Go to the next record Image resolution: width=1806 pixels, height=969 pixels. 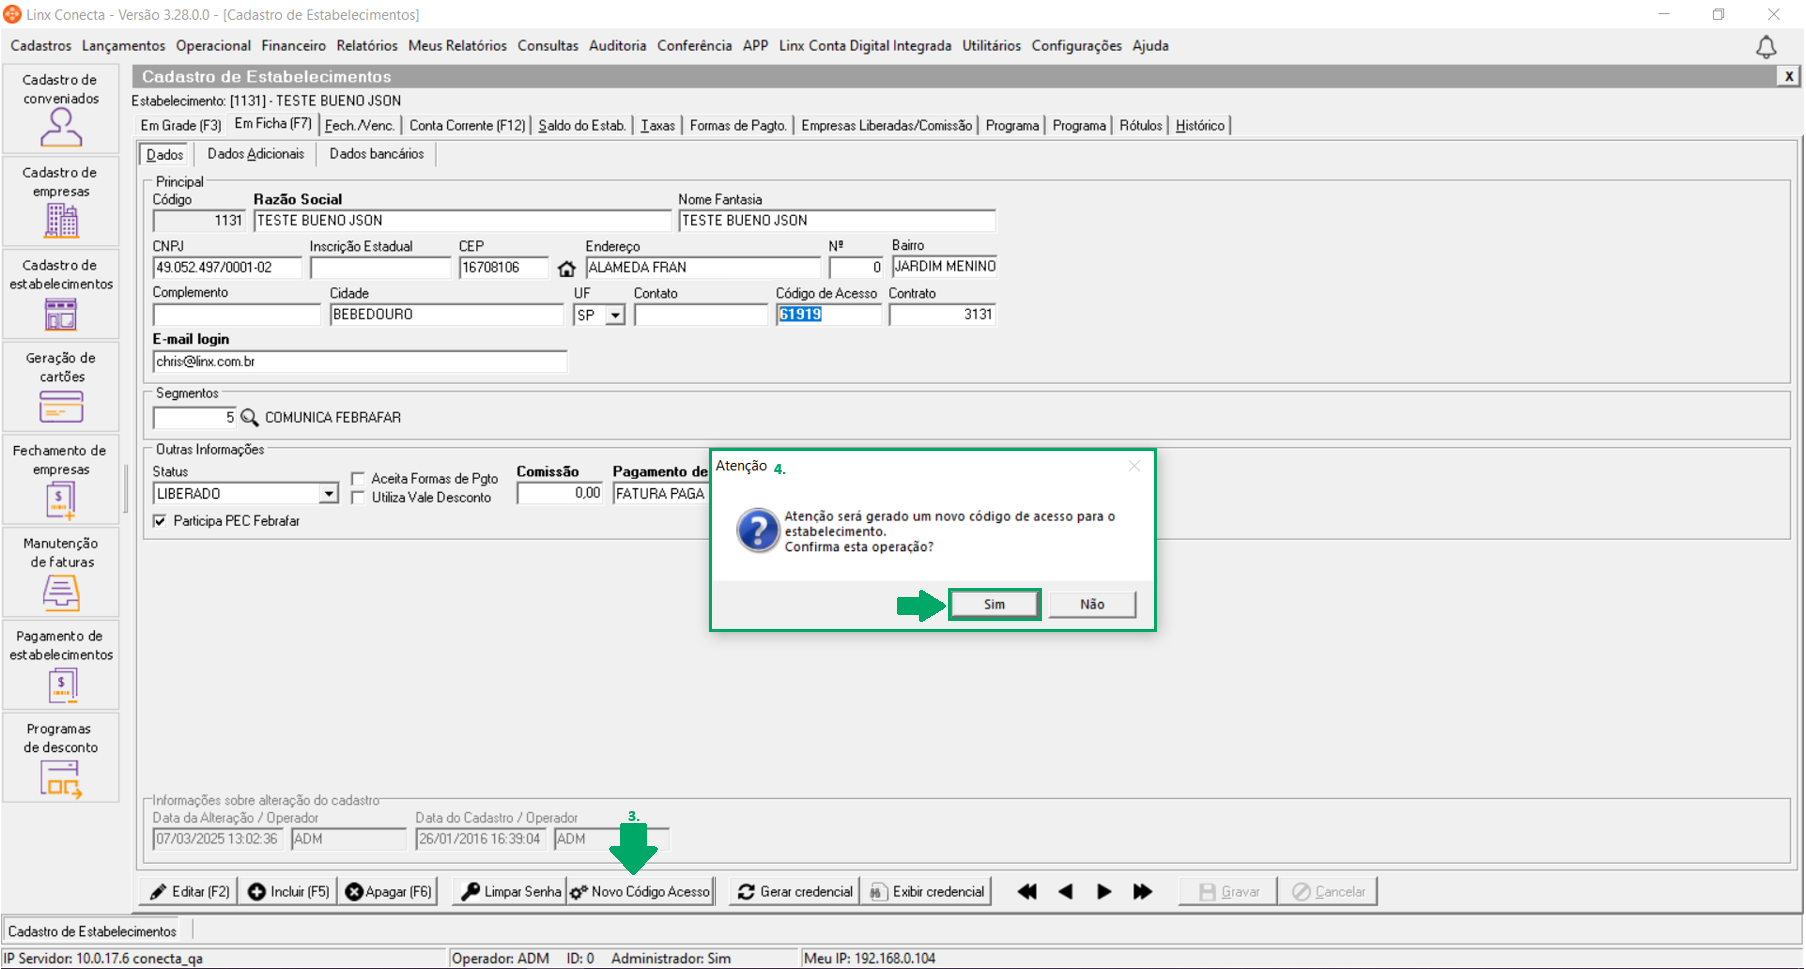point(1104,892)
